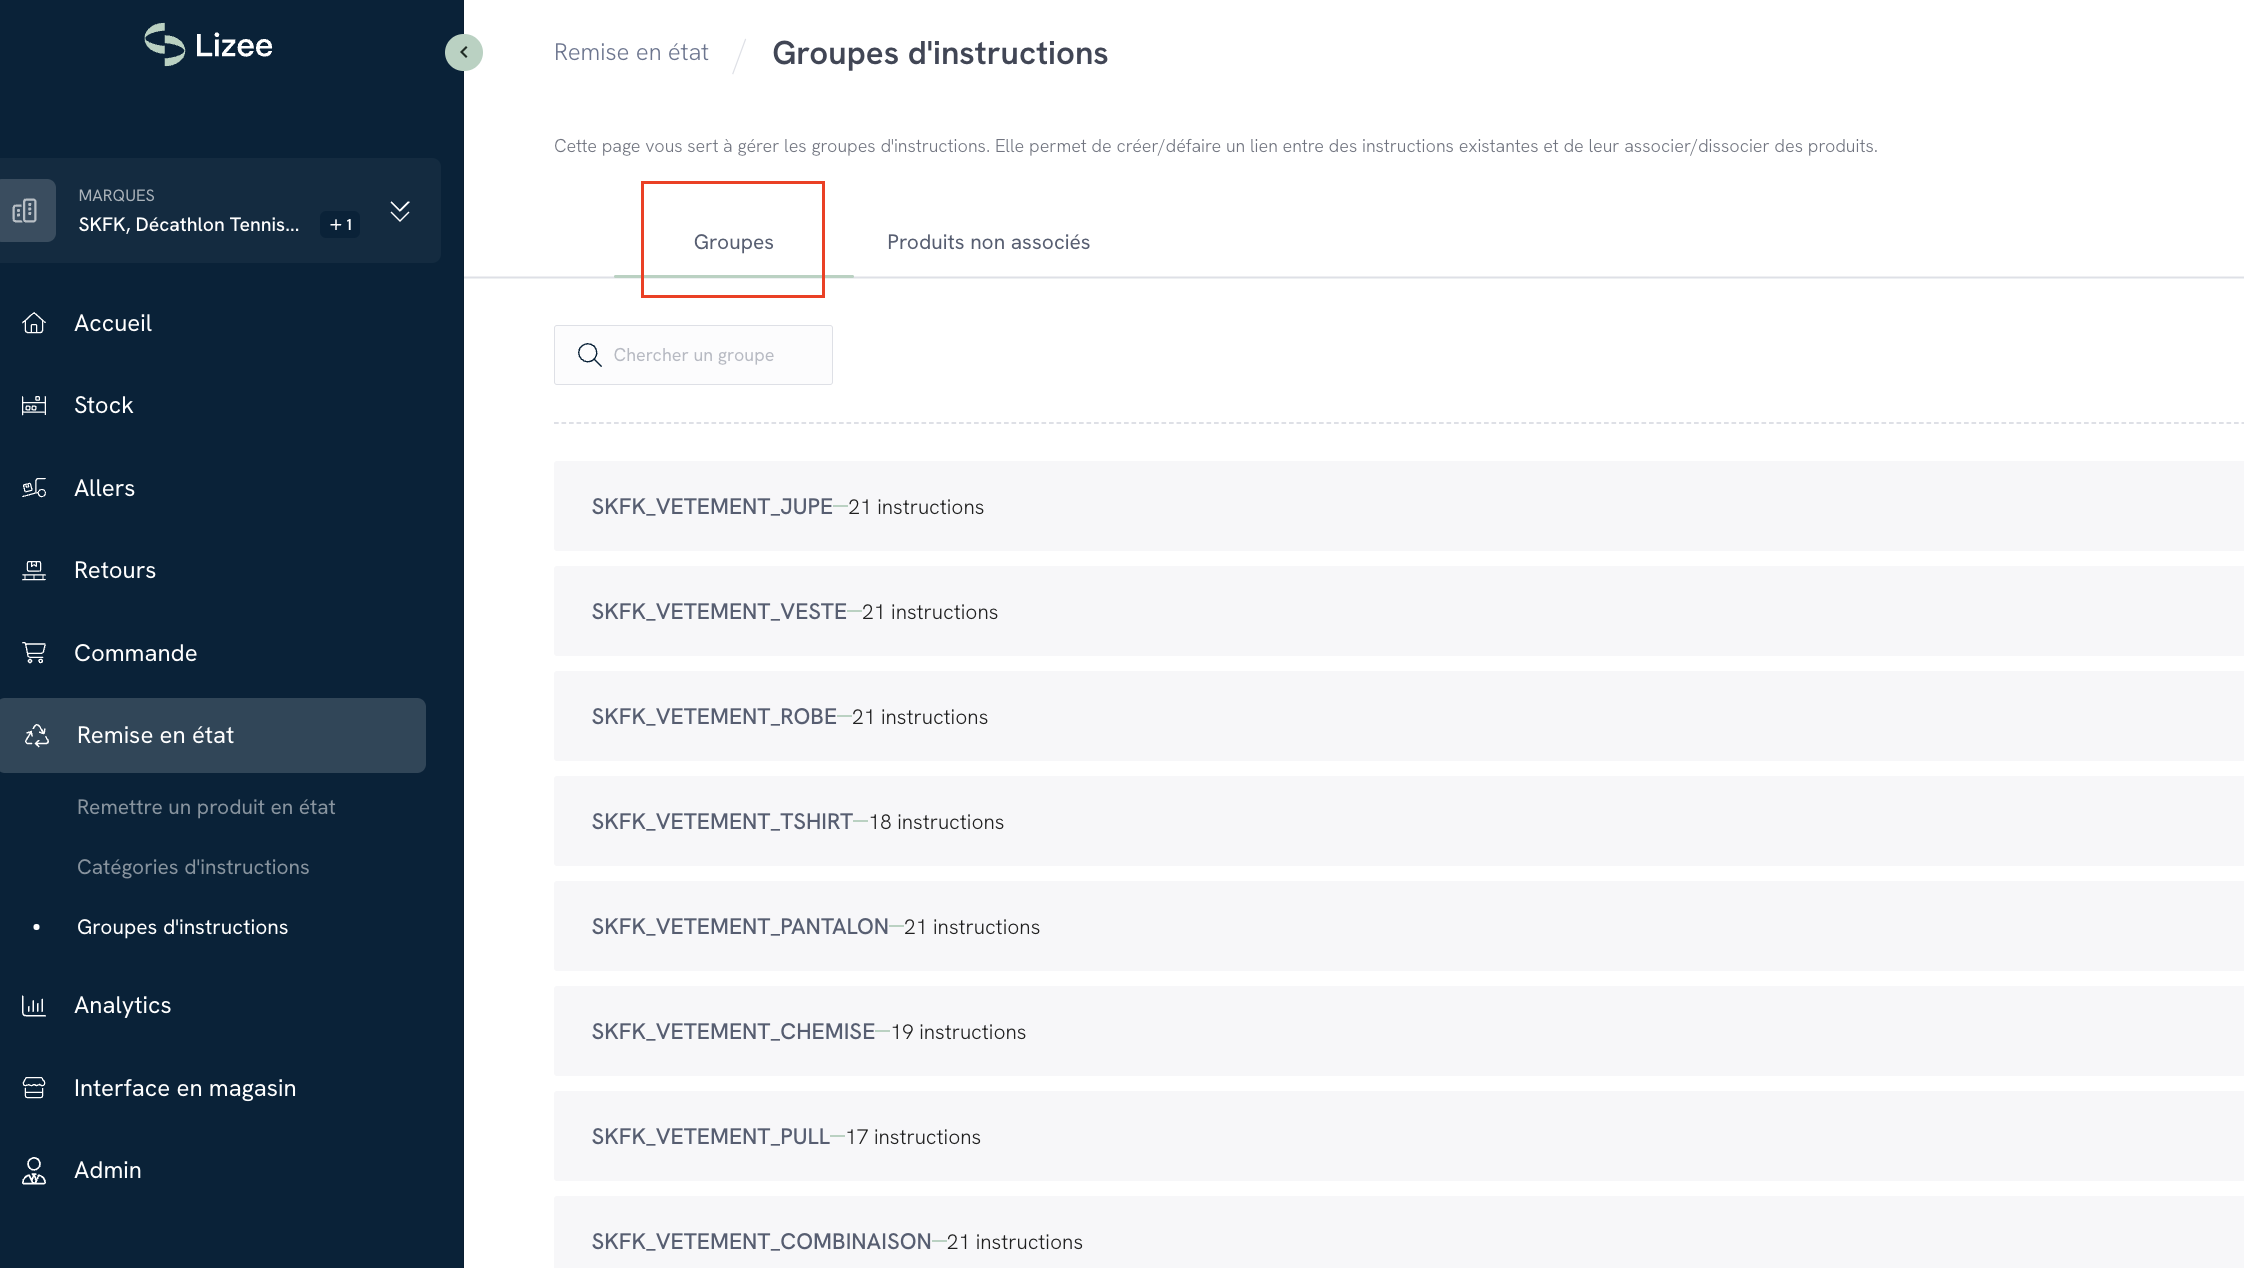Open Catégories d'instructions submenu link
This screenshot has width=2244, height=1268.
[193, 867]
